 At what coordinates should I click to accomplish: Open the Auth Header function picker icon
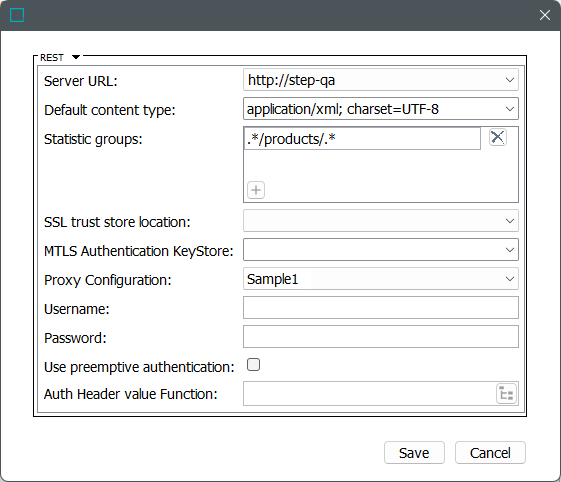[x=506, y=394]
